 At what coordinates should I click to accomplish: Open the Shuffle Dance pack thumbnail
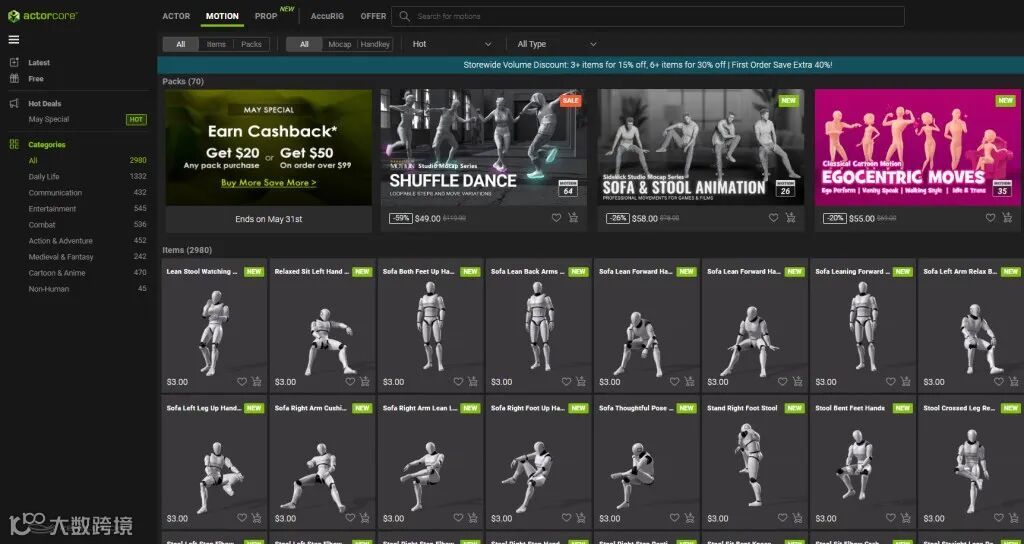pos(484,148)
